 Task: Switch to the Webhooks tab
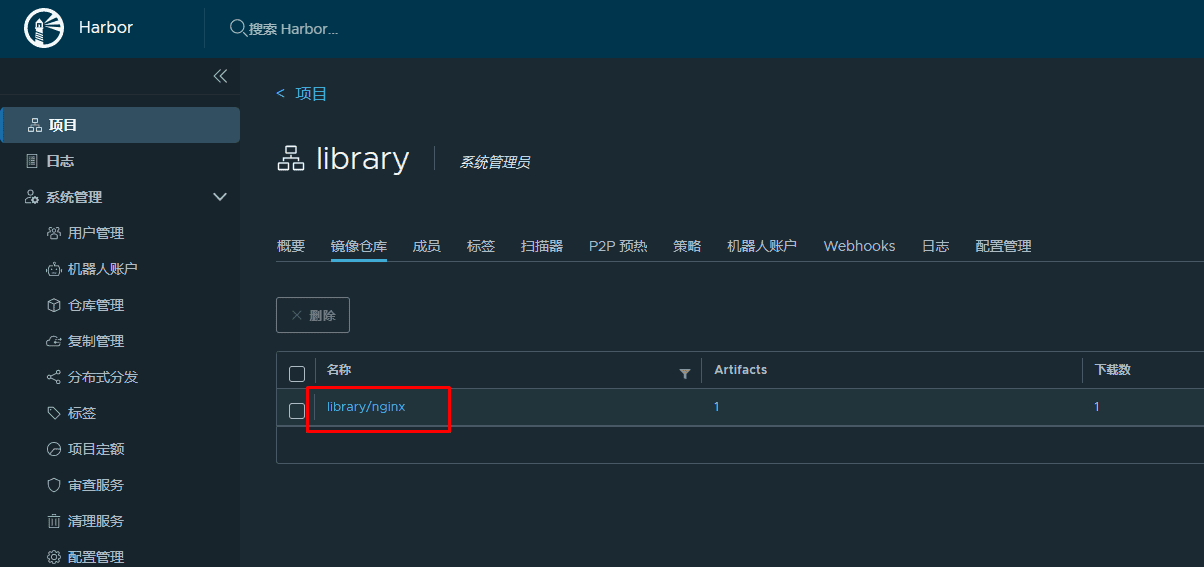coord(859,246)
